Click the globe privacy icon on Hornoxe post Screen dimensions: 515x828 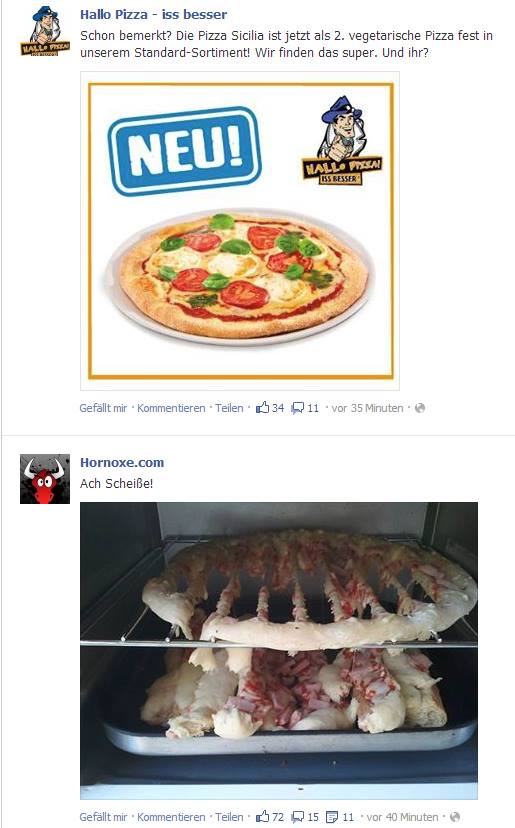click(455, 816)
